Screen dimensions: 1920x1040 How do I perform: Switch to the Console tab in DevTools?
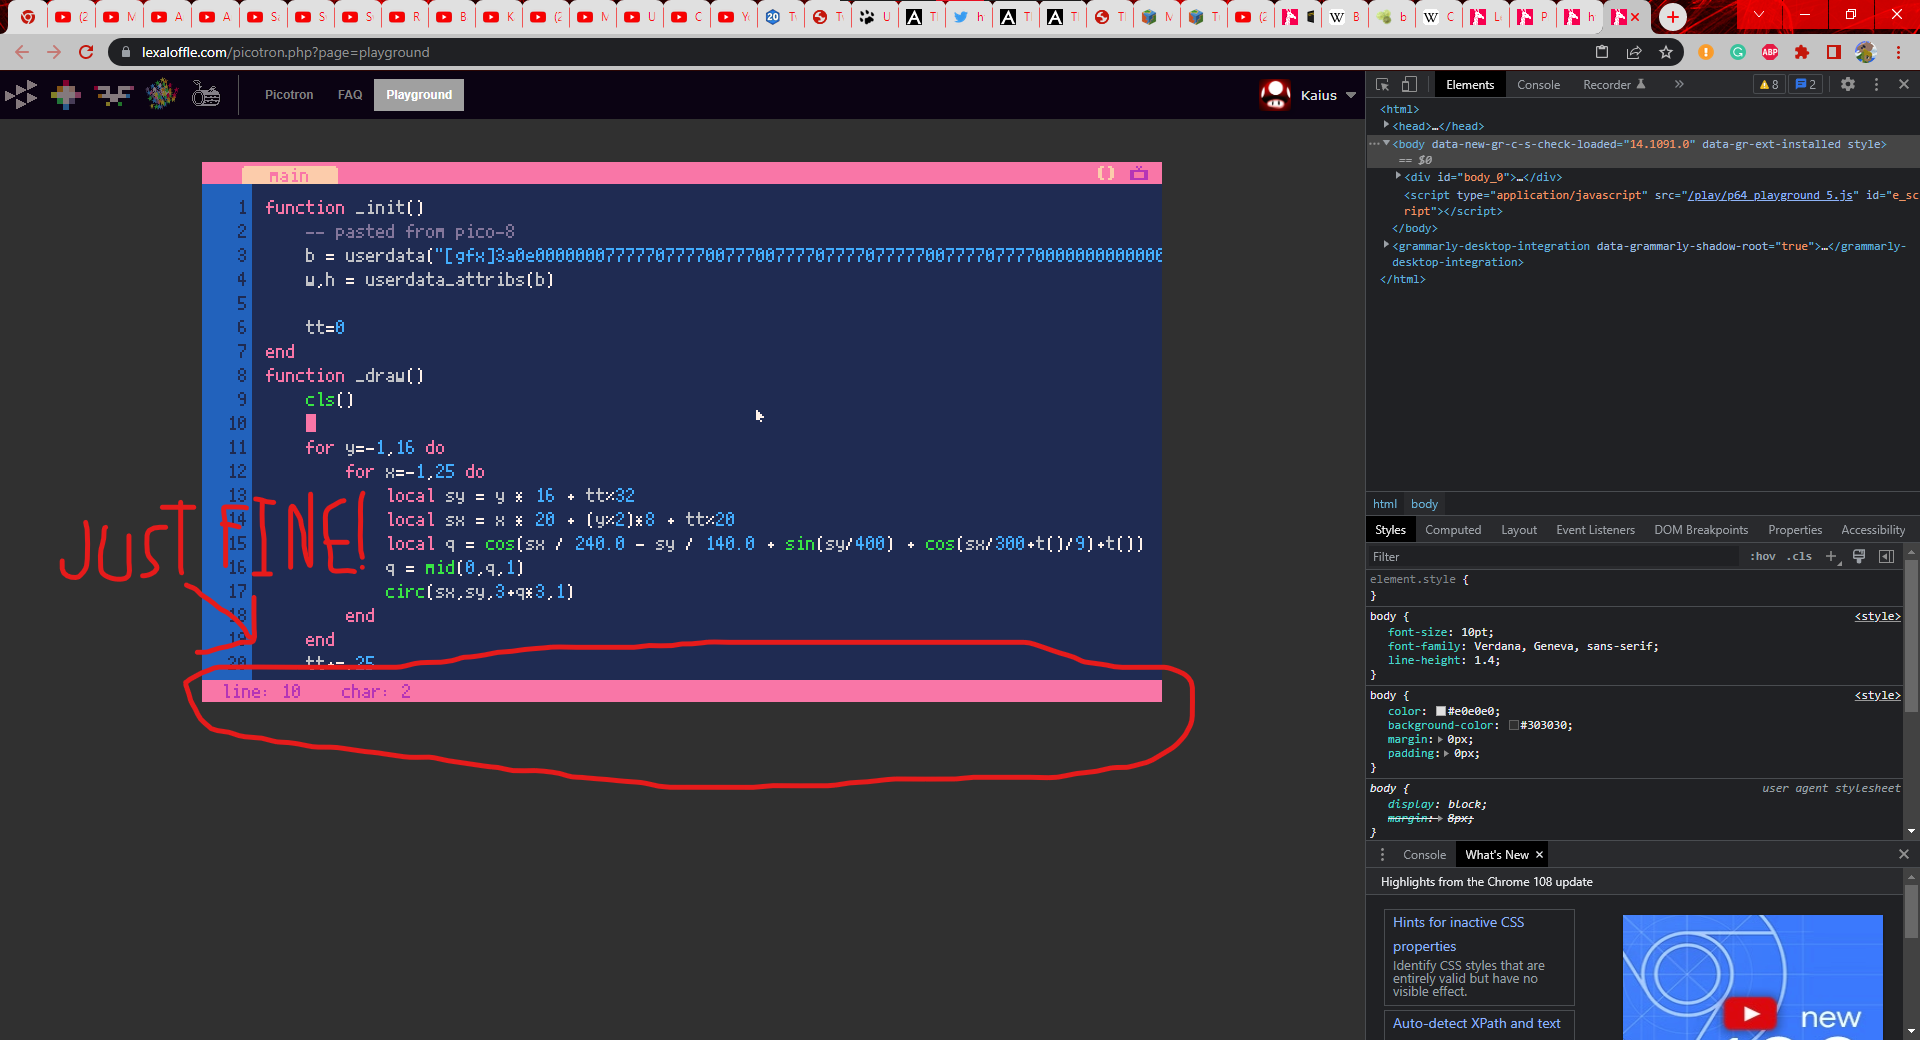(1538, 85)
